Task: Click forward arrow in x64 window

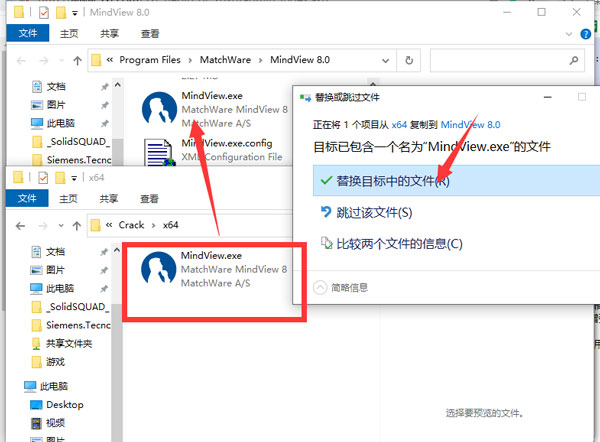Action: pyautogui.click(x=43, y=226)
